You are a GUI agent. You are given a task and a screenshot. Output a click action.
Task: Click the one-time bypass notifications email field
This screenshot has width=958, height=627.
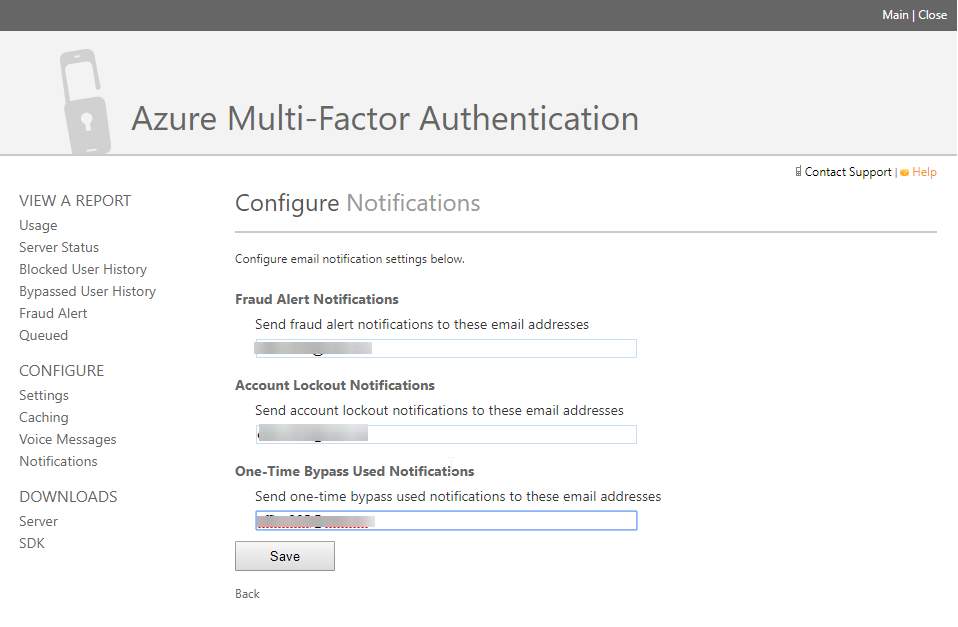(x=445, y=520)
